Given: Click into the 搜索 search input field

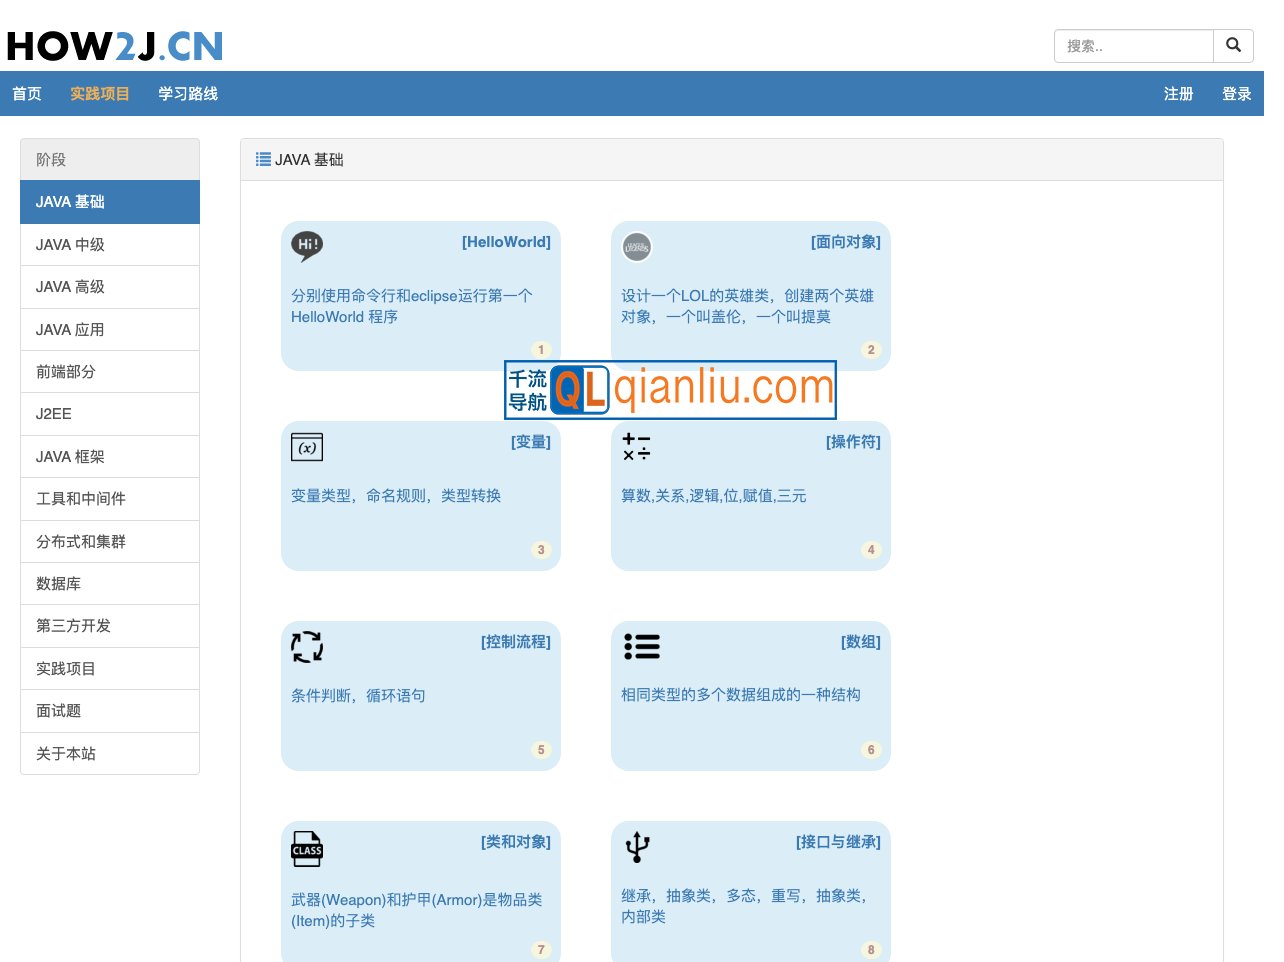Looking at the screenshot, I should (1133, 46).
